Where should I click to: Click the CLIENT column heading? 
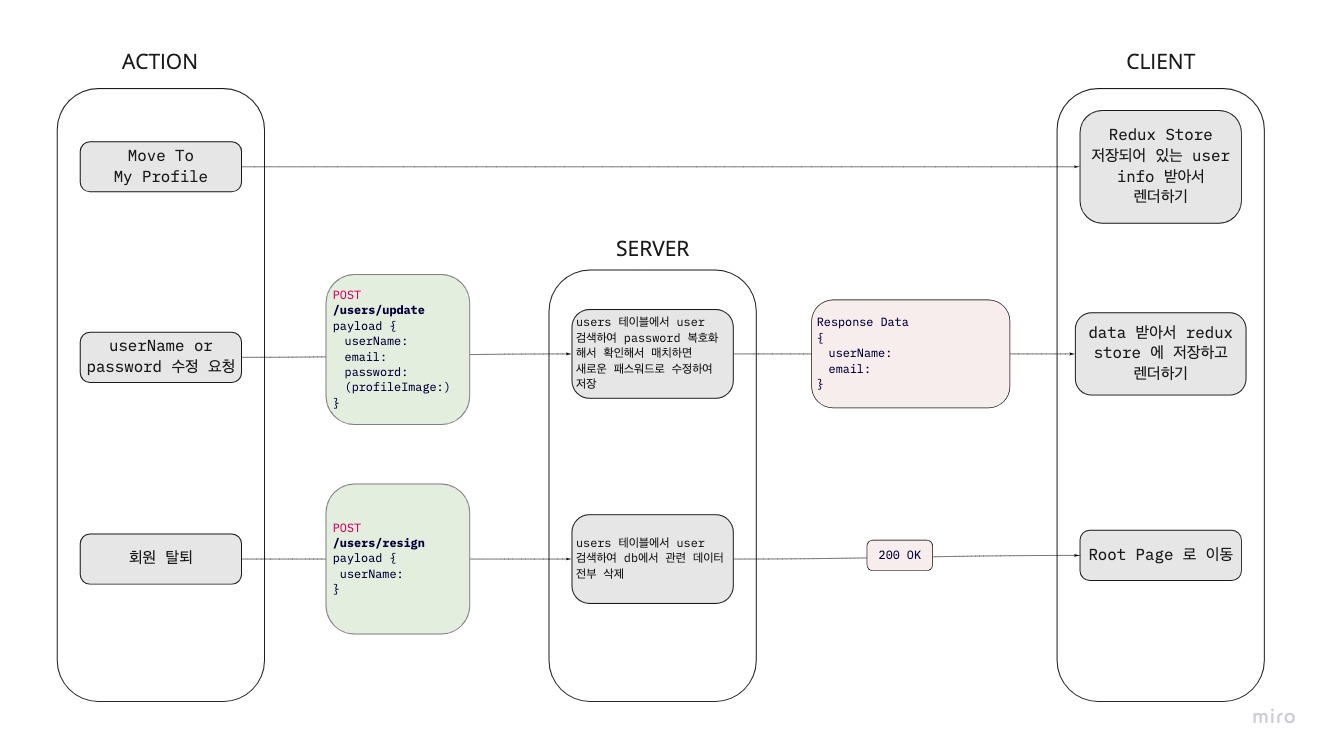pos(1160,62)
